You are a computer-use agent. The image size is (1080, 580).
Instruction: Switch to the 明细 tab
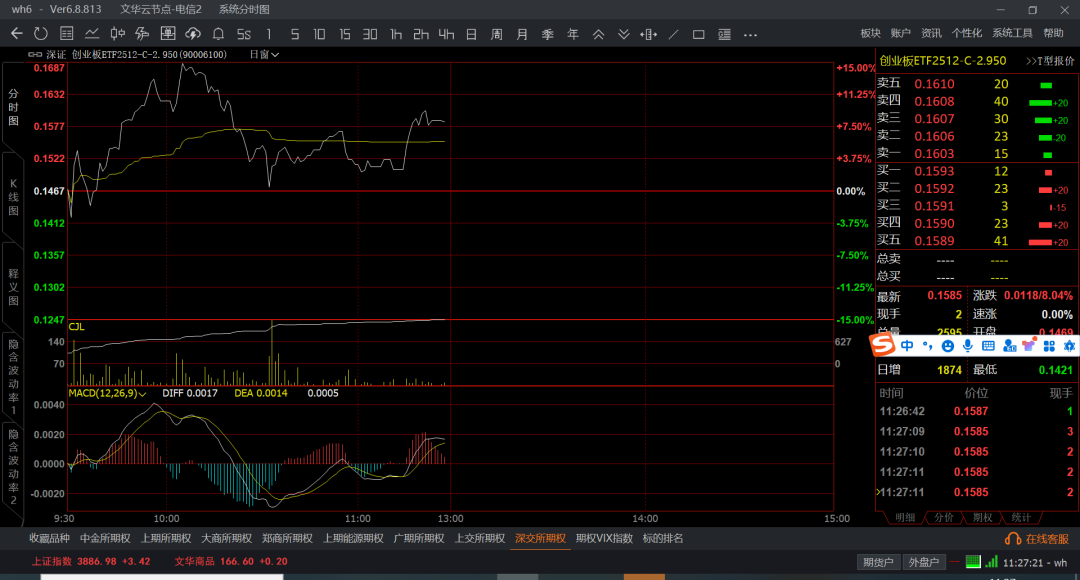[904, 517]
